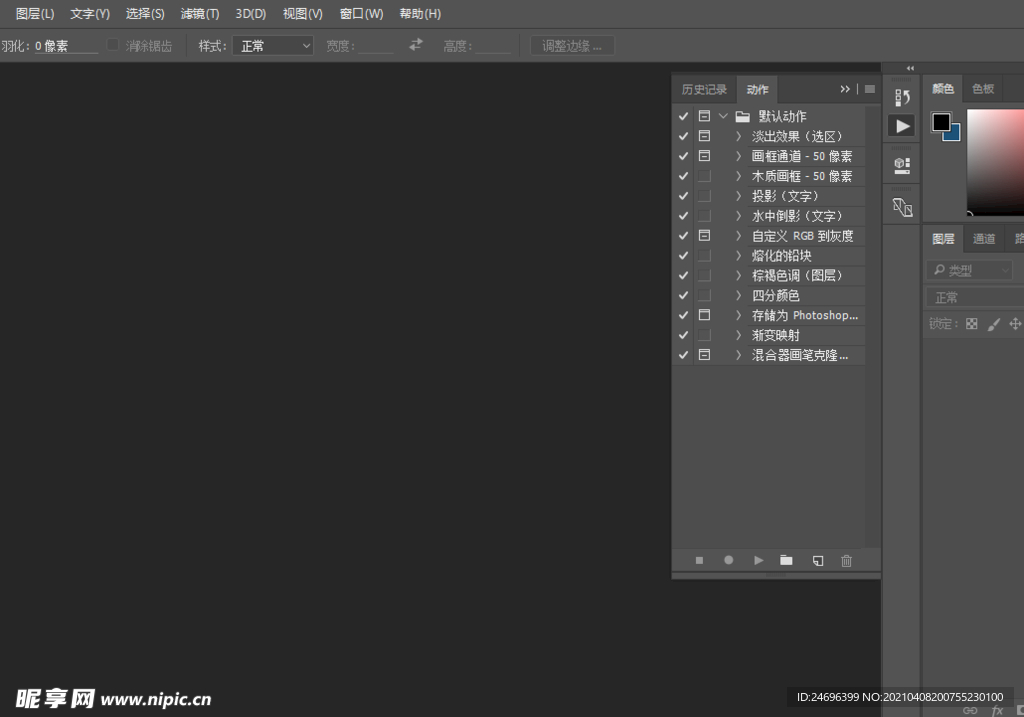Viewport: 1024px width, 717px height.
Task: Expand the 投影（文字） action details
Action: (737, 195)
